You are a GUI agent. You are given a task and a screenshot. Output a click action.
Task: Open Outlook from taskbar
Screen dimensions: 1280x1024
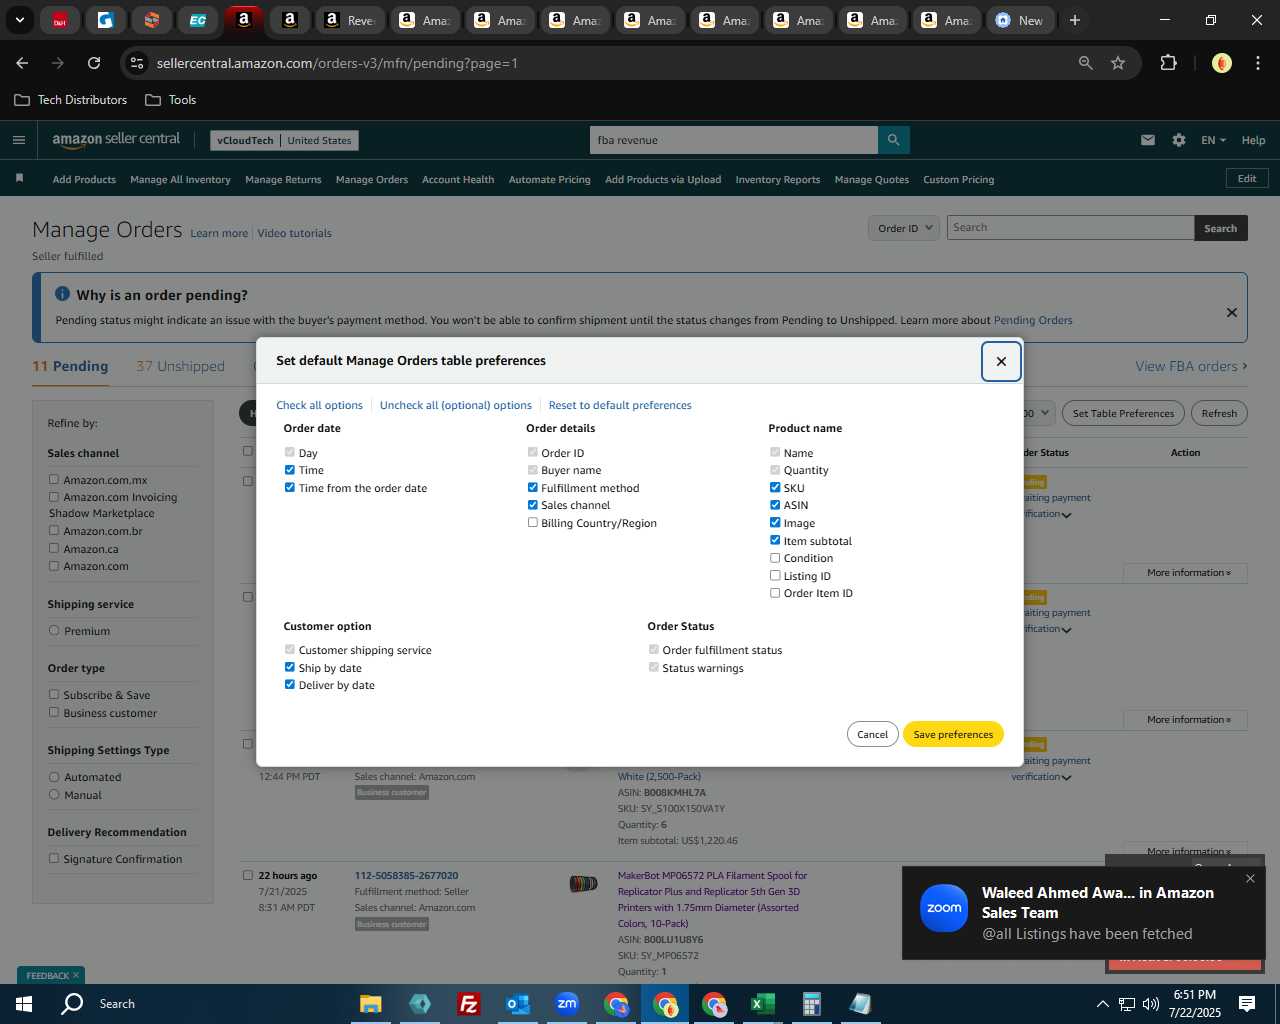pos(517,1003)
